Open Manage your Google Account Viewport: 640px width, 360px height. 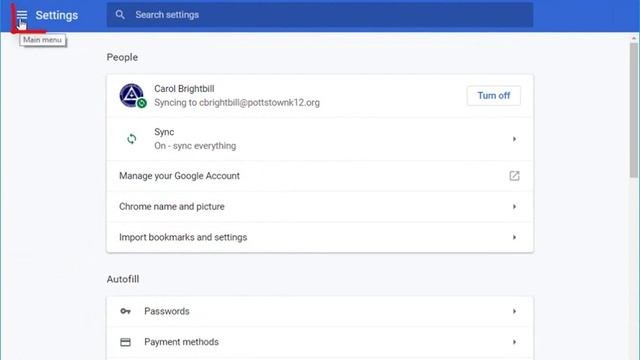coord(320,176)
